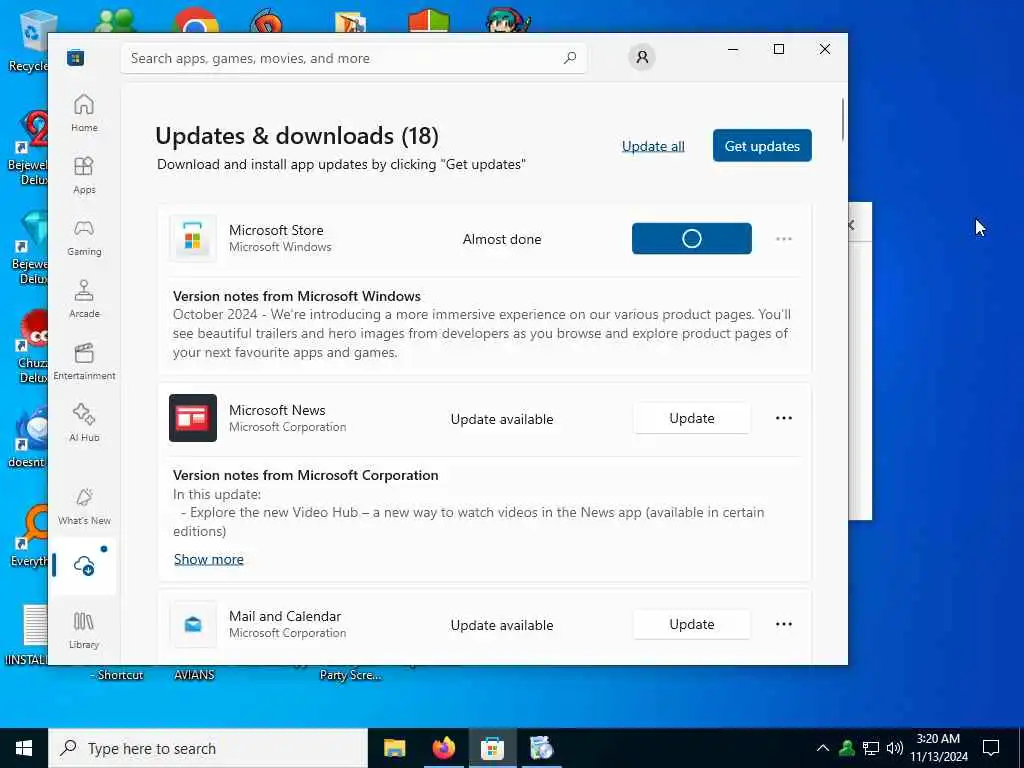
Task: Click Microsoft Store app title
Action: coord(276,230)
